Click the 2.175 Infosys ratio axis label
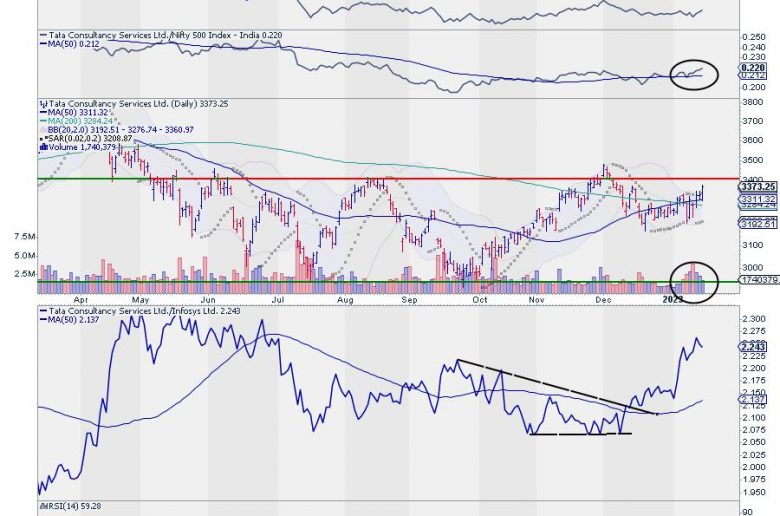The image size is (780, 516). click(x=754, y=381)
